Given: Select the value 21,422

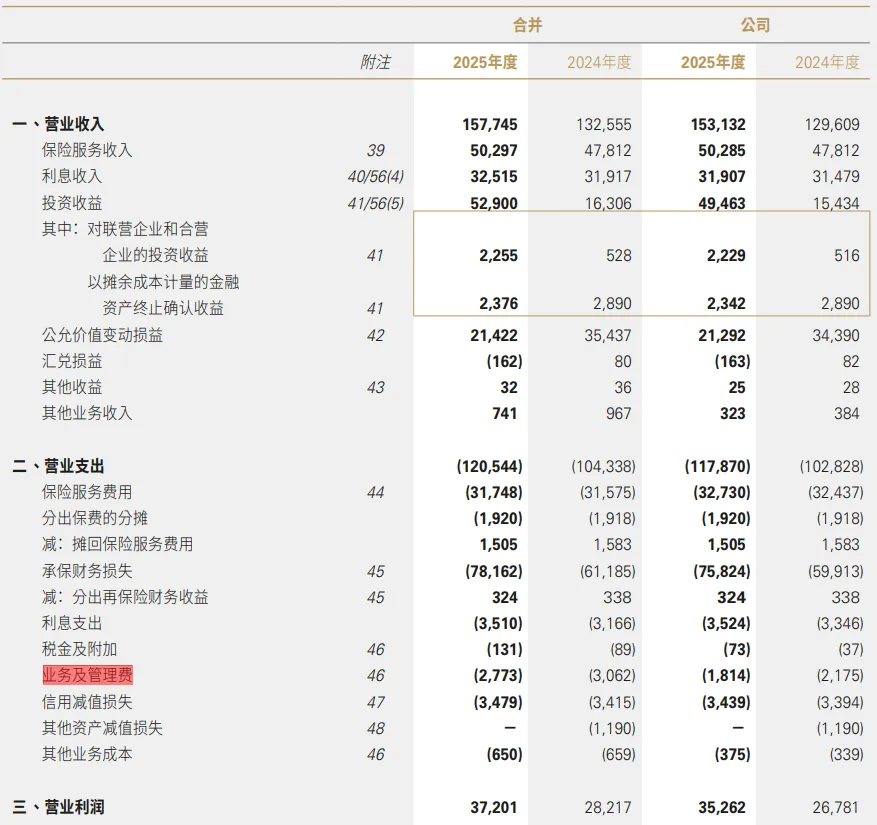Looking at the screenshot, I should pyautogui.click(x=494, y=336).
